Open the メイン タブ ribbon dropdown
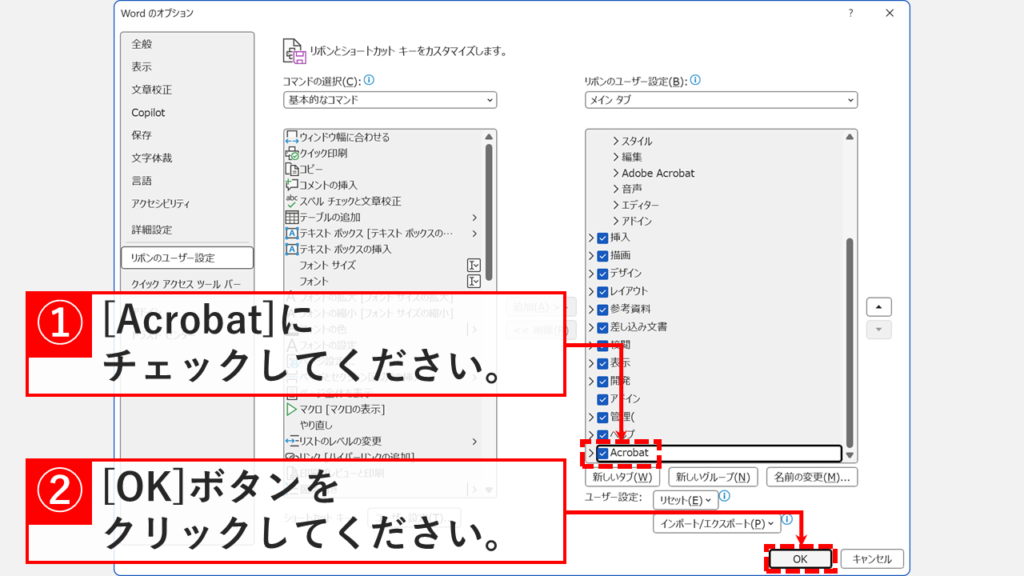This screenshot has width=1024, height=576. 721,100
